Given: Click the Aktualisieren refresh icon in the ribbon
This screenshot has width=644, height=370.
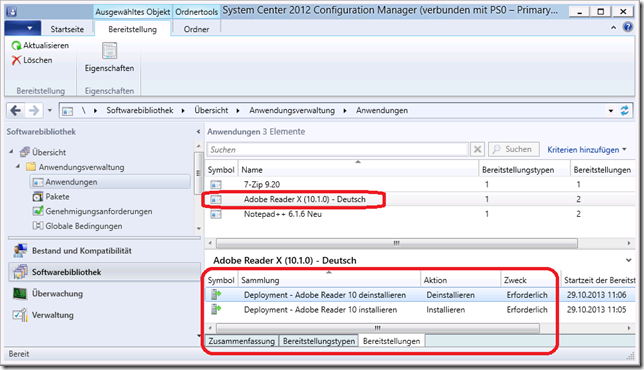Looking at the screenshot, I should 16,46.
